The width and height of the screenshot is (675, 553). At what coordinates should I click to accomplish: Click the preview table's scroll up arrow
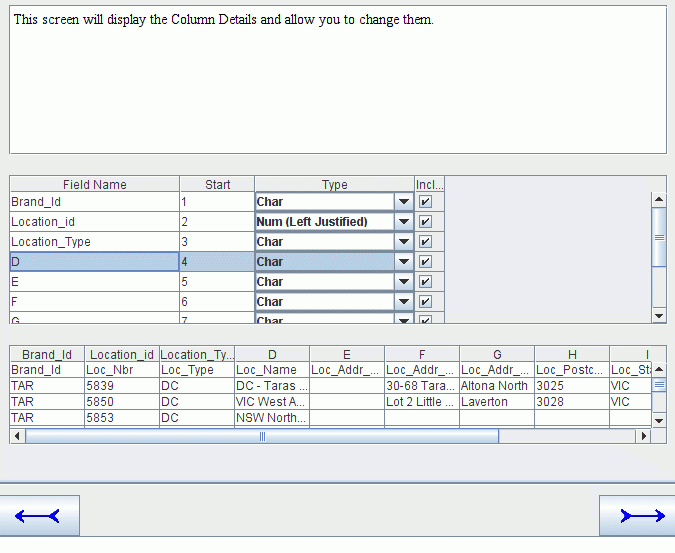(659, 369)
